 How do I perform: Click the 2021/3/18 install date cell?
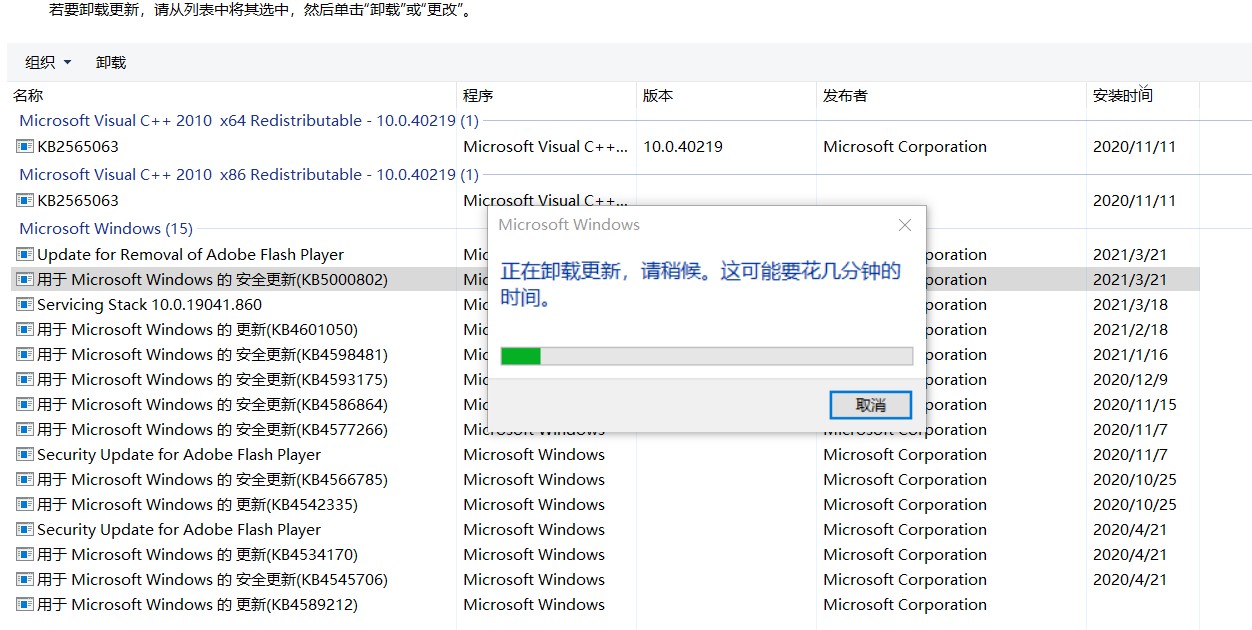(x=1131, y=304)
